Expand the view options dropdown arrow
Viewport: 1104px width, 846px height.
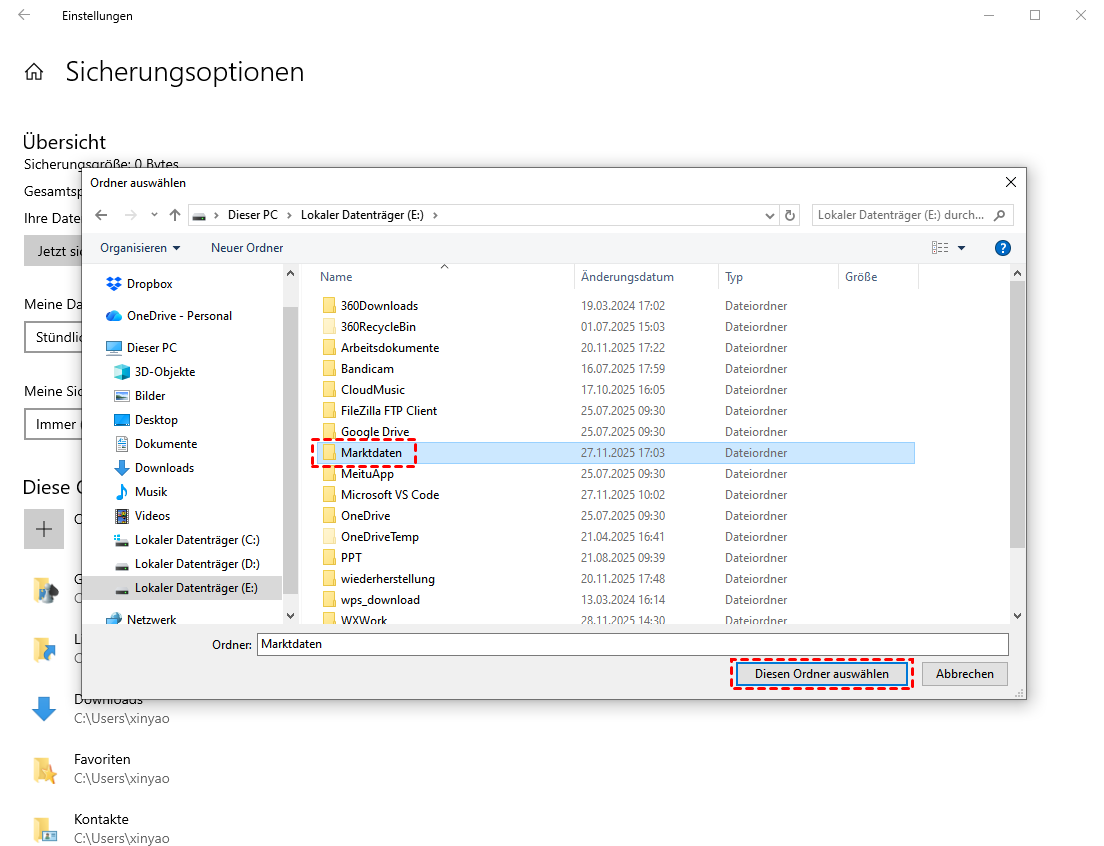961,248
